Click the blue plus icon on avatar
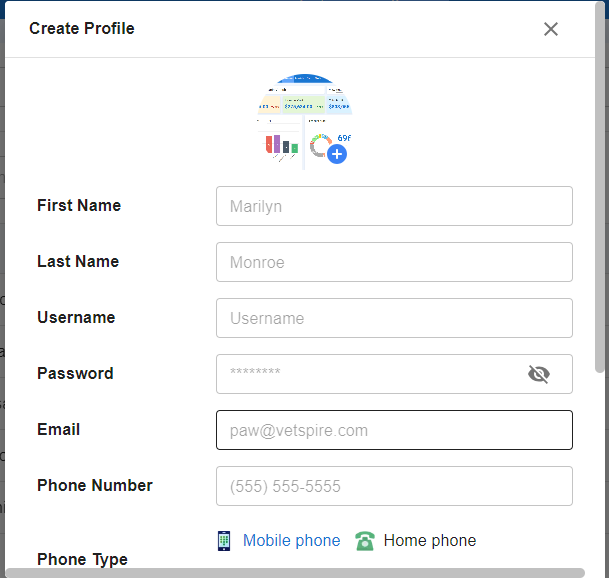Image resolution: width=609 pixels, height=578 pixels. tap(337, 154)
